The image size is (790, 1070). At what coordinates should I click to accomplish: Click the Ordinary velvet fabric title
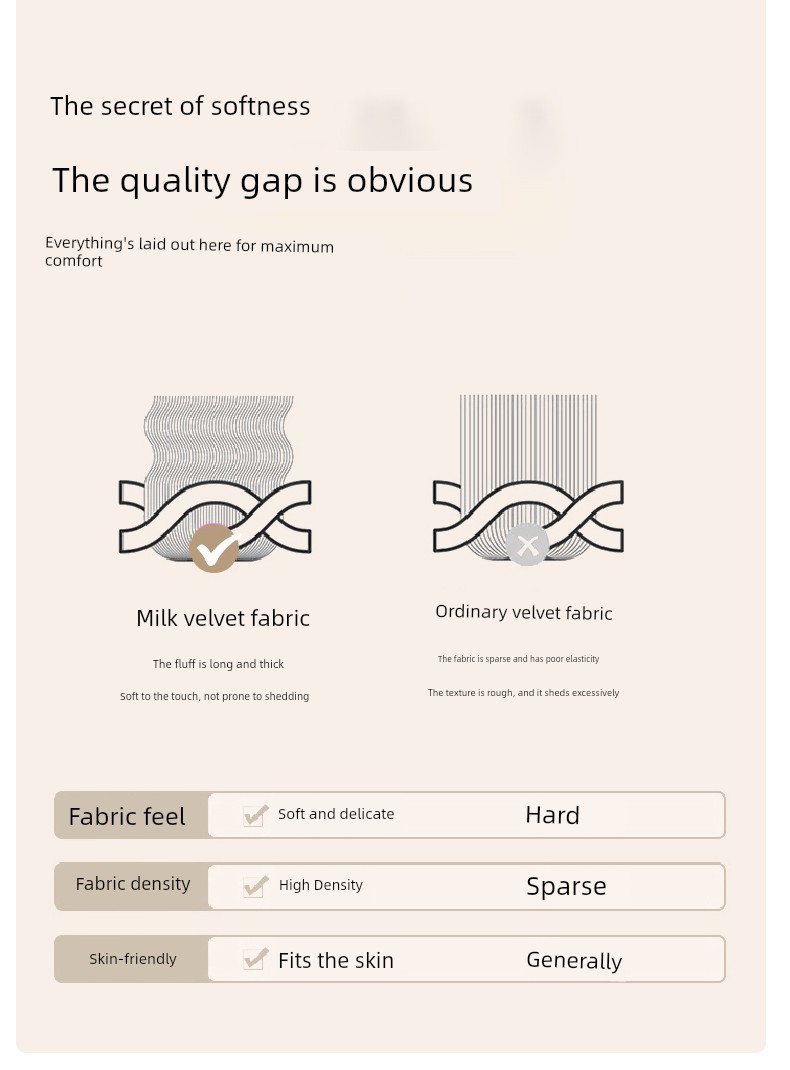pyautogui.click(x=524, y=613)
